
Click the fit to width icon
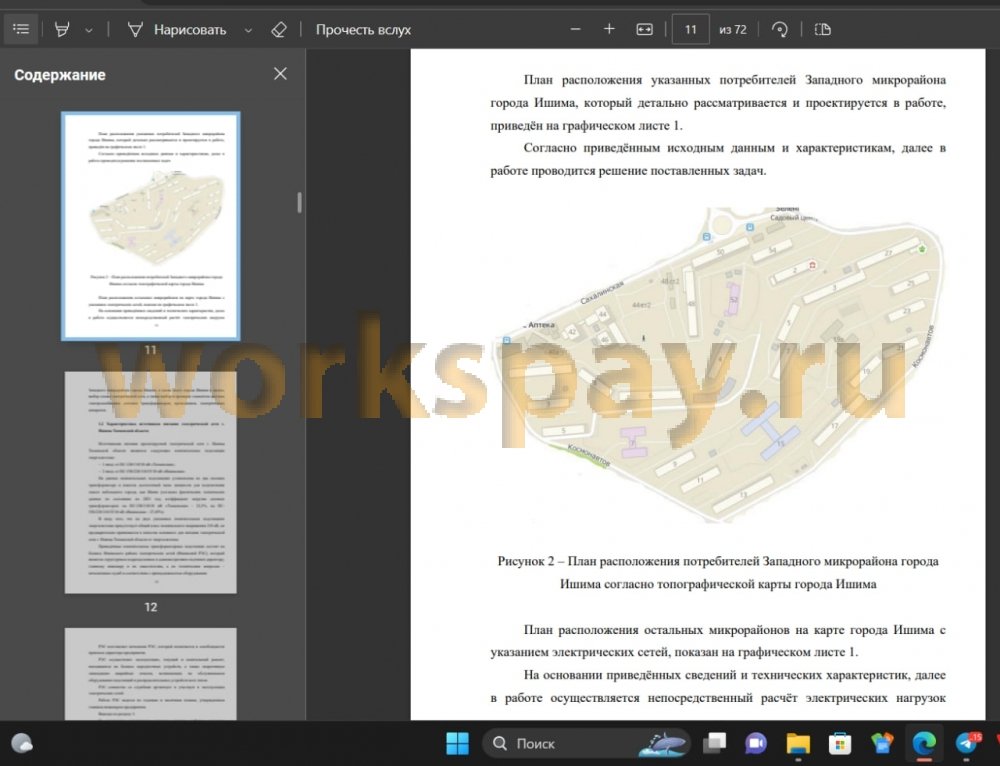coord(644,29)
